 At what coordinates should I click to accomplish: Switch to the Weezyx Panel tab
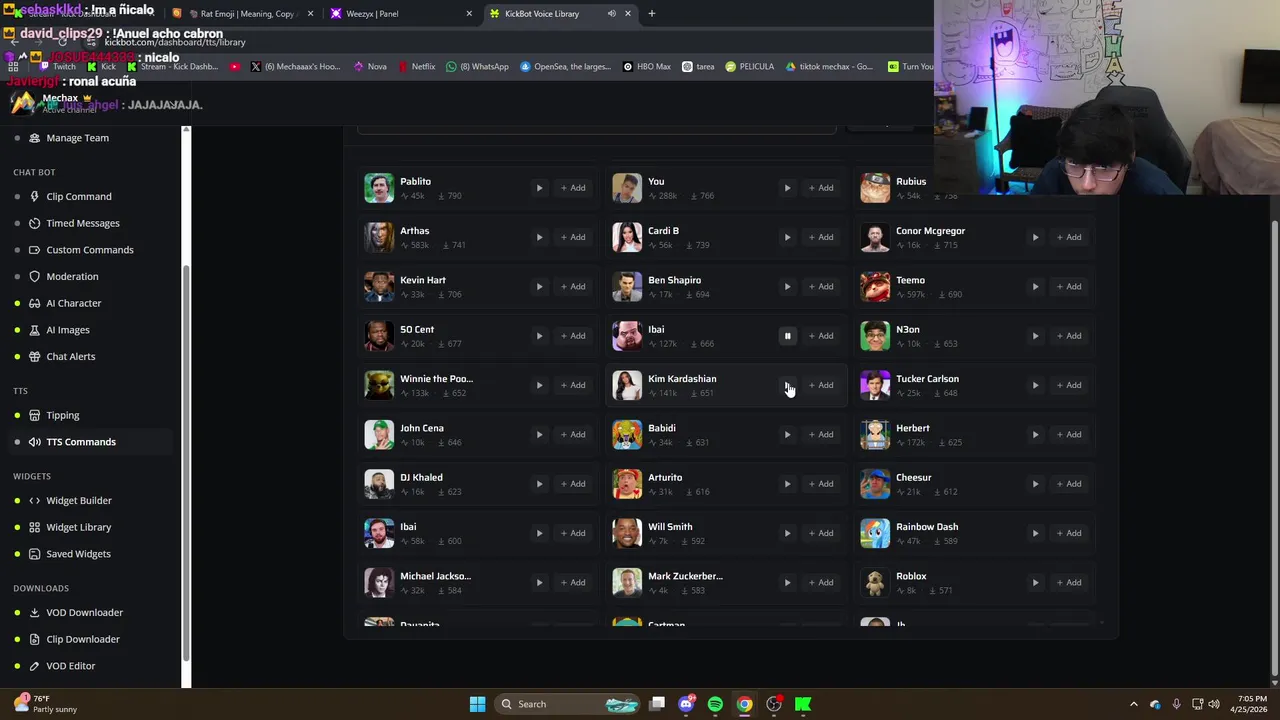click(400, 14)
